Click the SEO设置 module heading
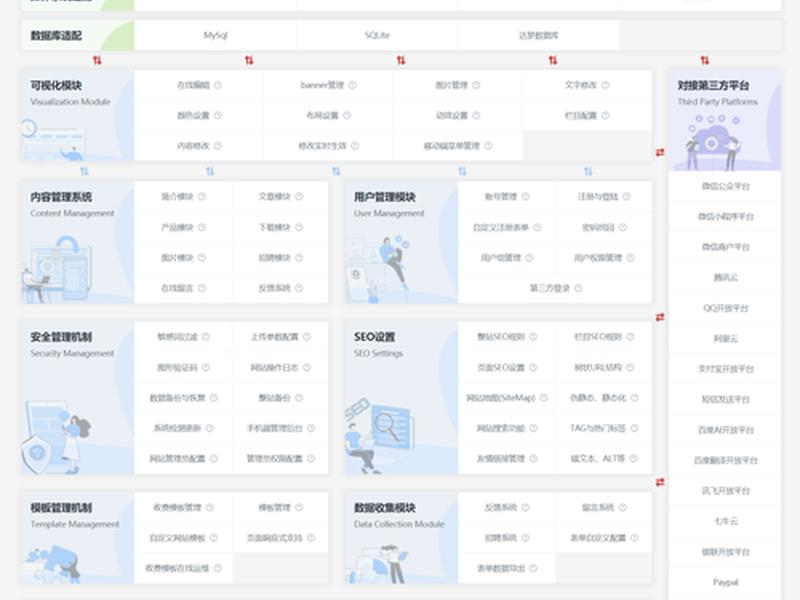Image resolution: width=800 pixels, height=600 pixels. tap(374, 337)
